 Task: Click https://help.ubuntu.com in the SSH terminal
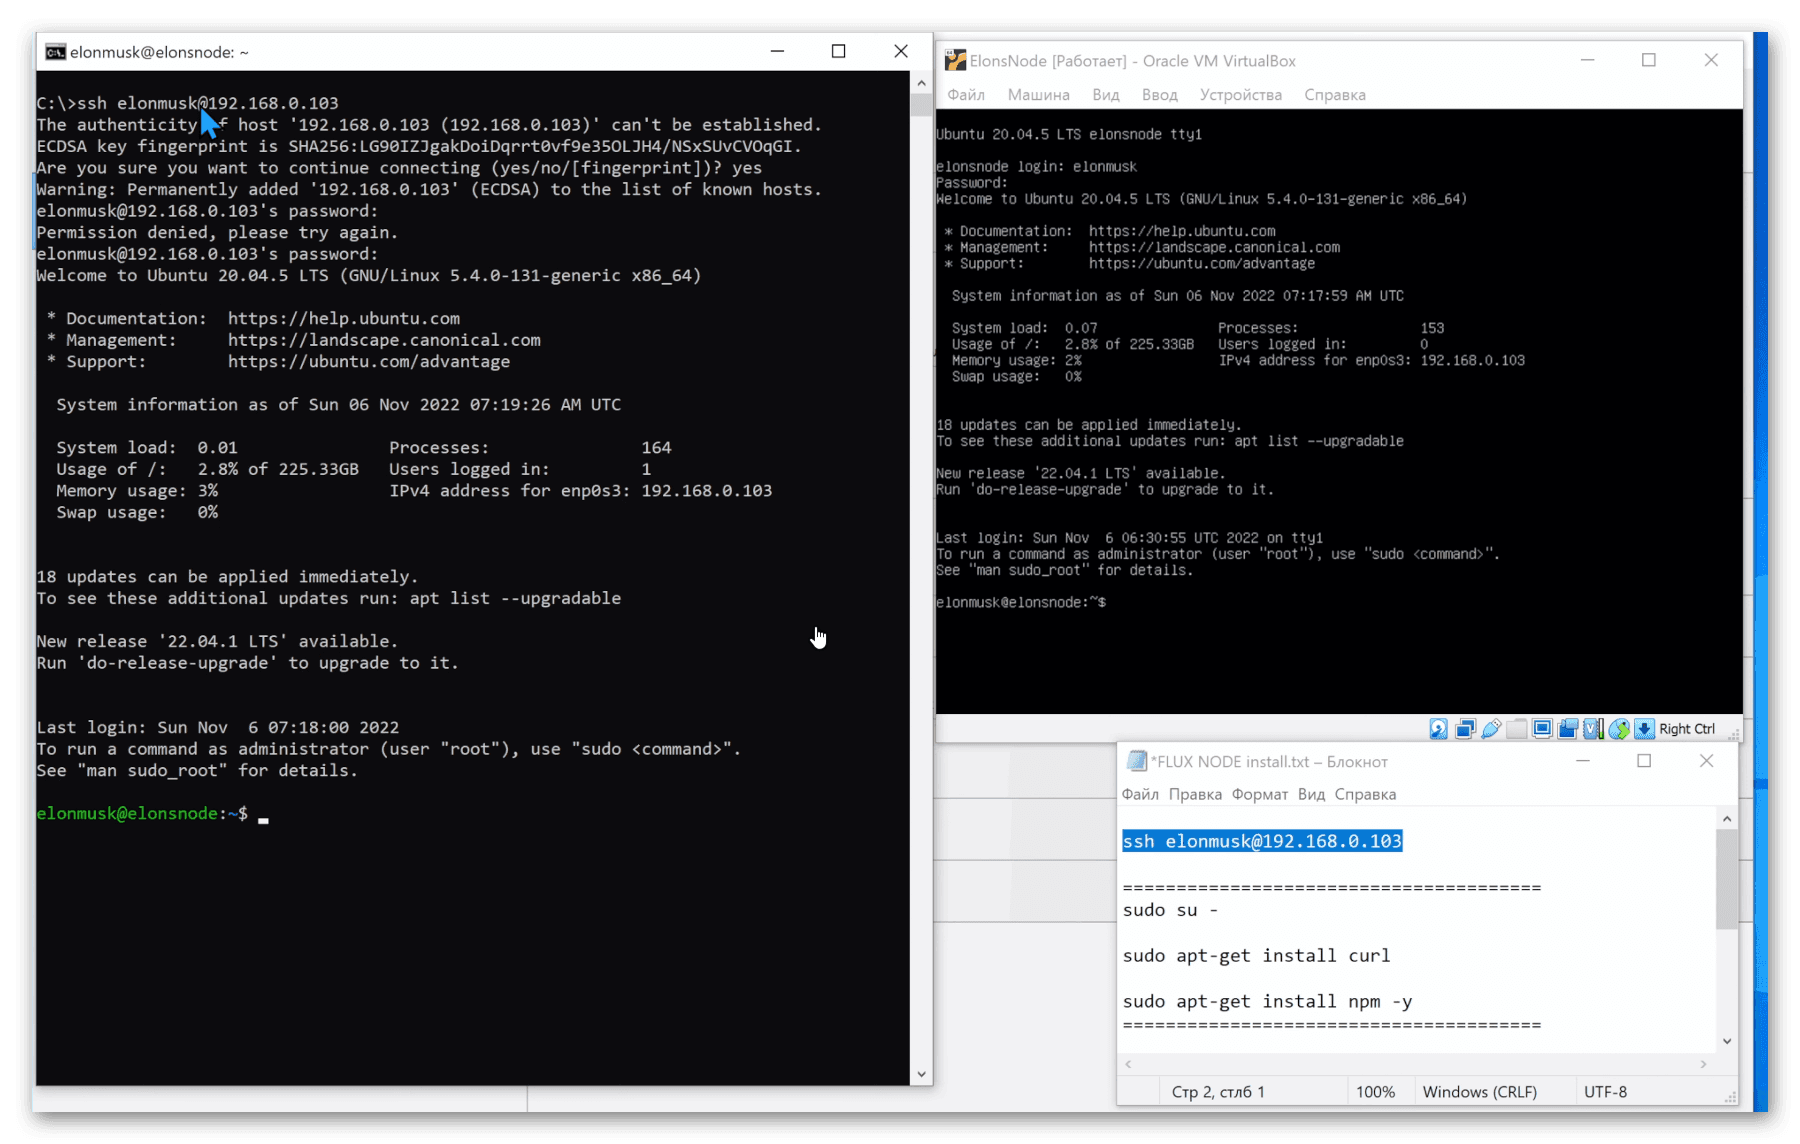pos(344,318)
